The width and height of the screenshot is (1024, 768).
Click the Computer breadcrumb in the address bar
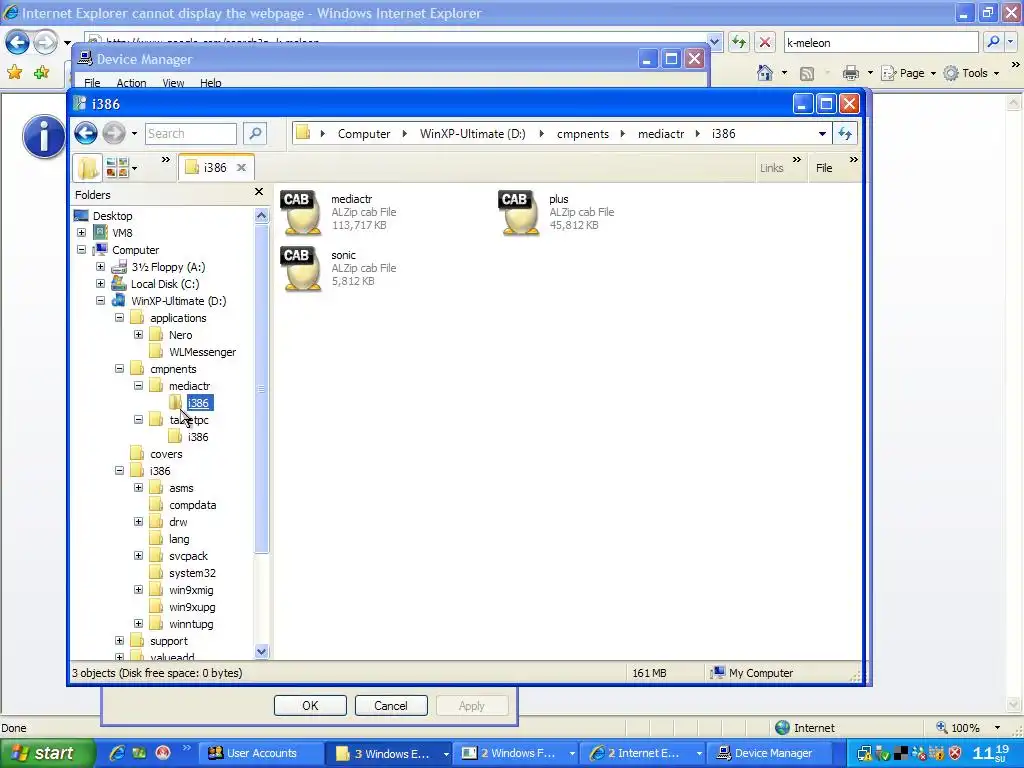(x=364, y=133)
